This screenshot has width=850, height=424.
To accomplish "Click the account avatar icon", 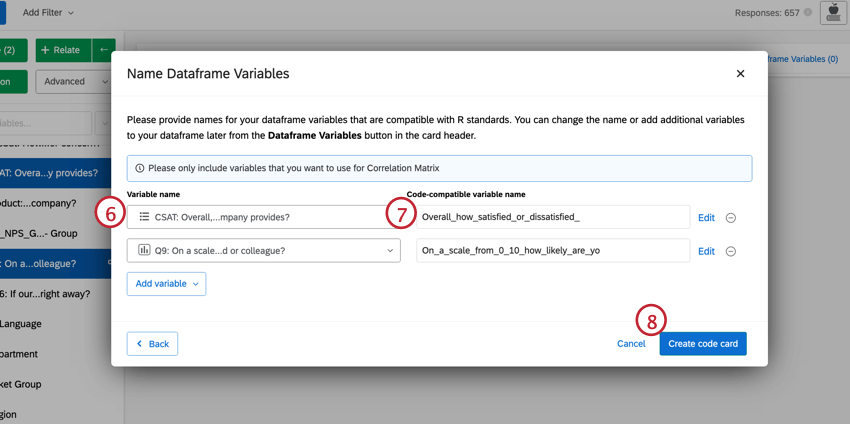I will point(832,13).
